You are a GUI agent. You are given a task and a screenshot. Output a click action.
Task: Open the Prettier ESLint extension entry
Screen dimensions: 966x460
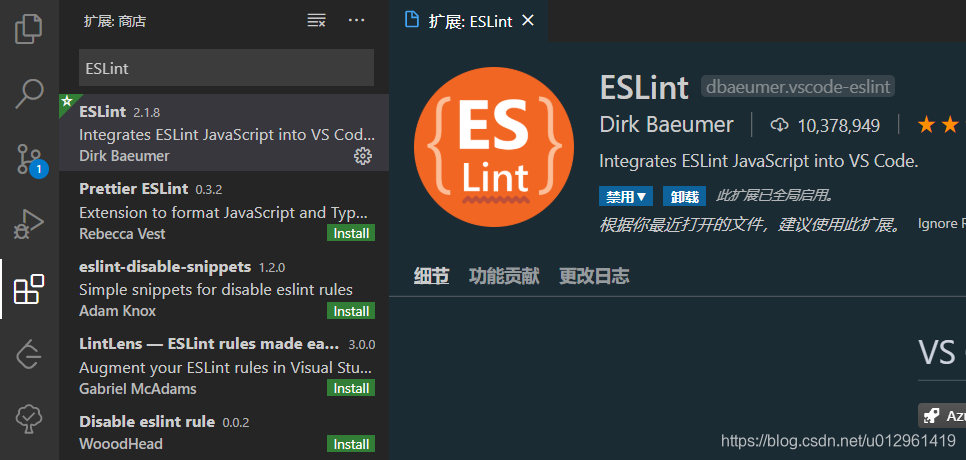point(224,210)
